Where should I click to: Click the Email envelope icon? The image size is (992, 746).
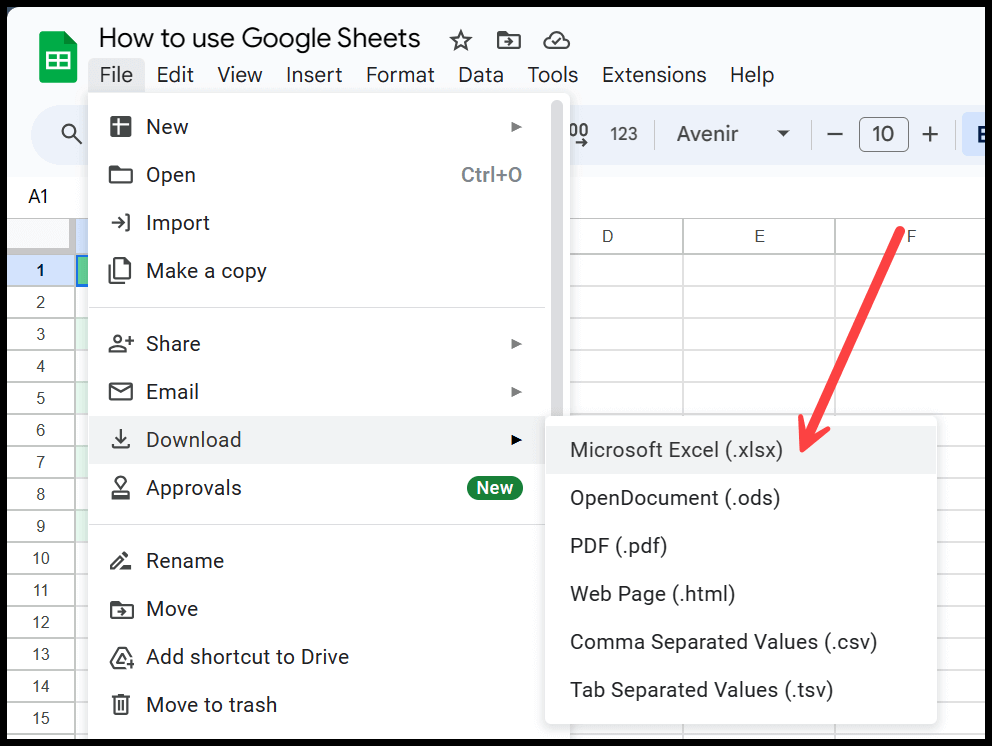[x=120, y=392]
